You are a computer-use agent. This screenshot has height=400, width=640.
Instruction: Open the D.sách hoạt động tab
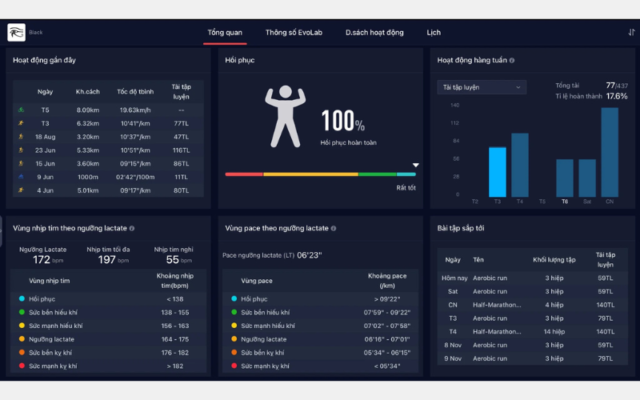374,33
